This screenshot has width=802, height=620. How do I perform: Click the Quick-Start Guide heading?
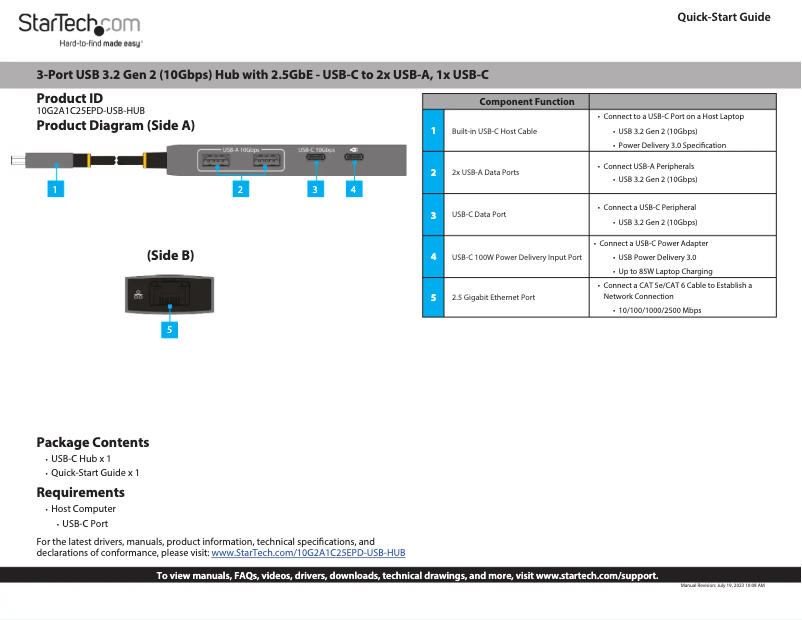point(723,16)
